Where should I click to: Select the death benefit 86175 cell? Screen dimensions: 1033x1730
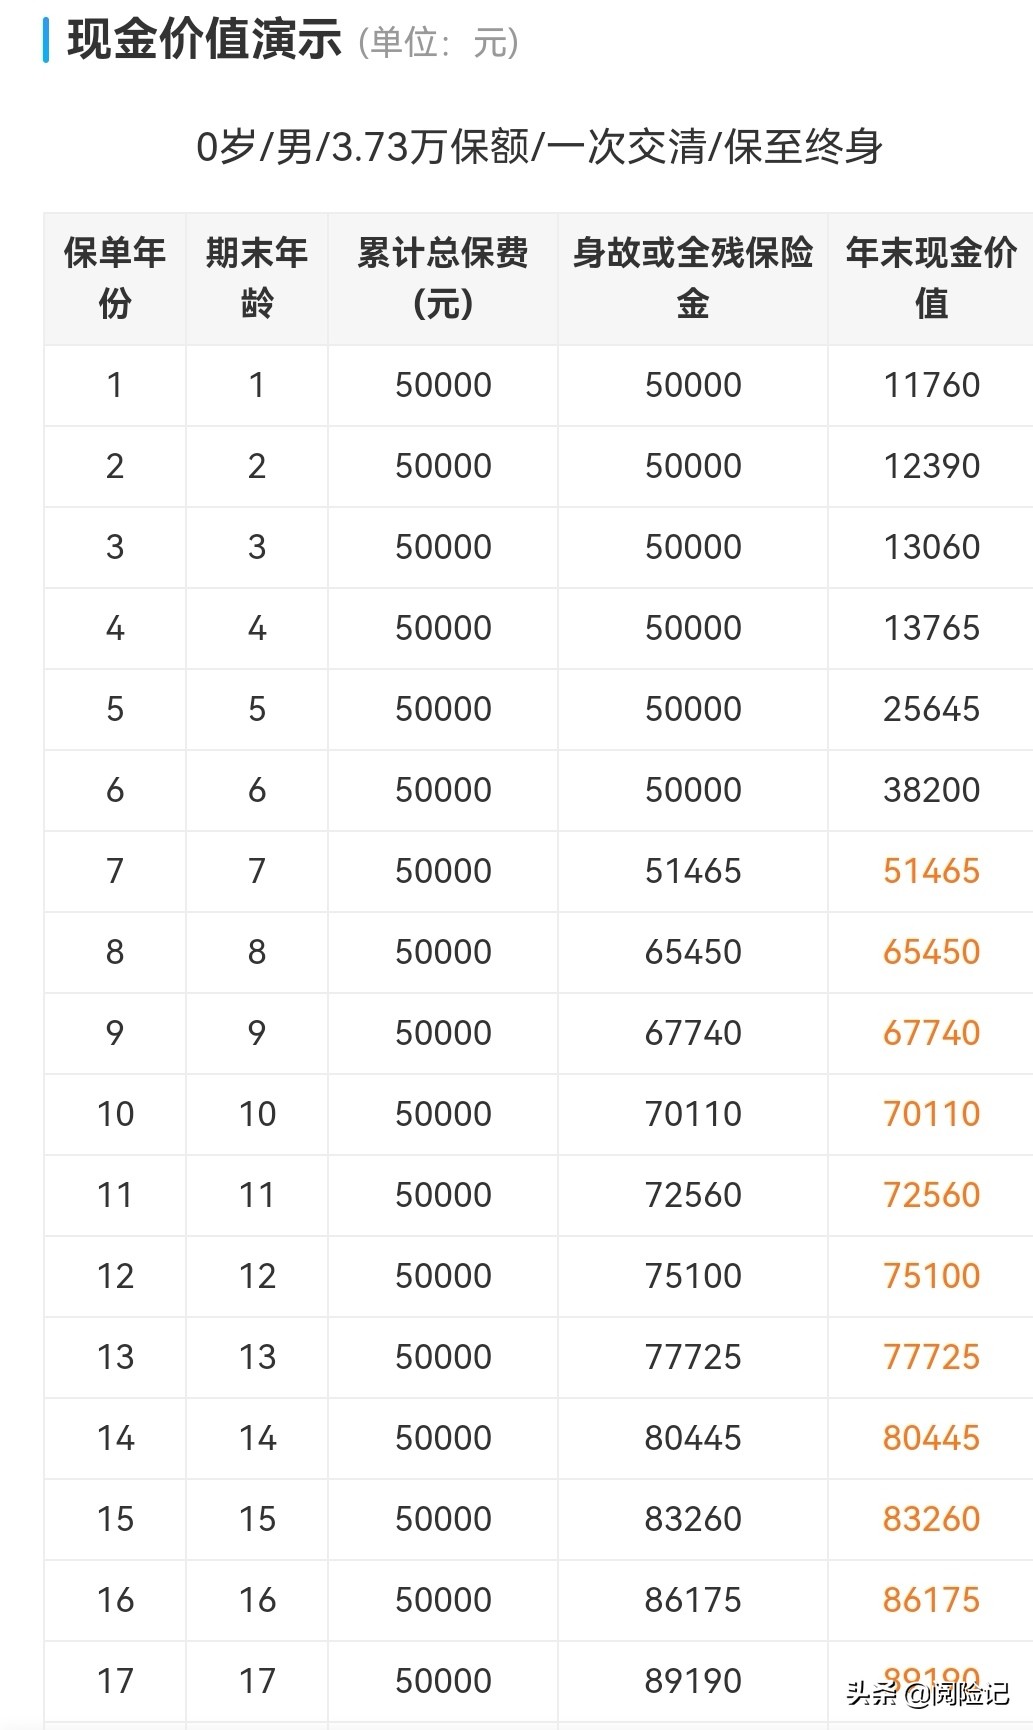[x=693, y=1600]
